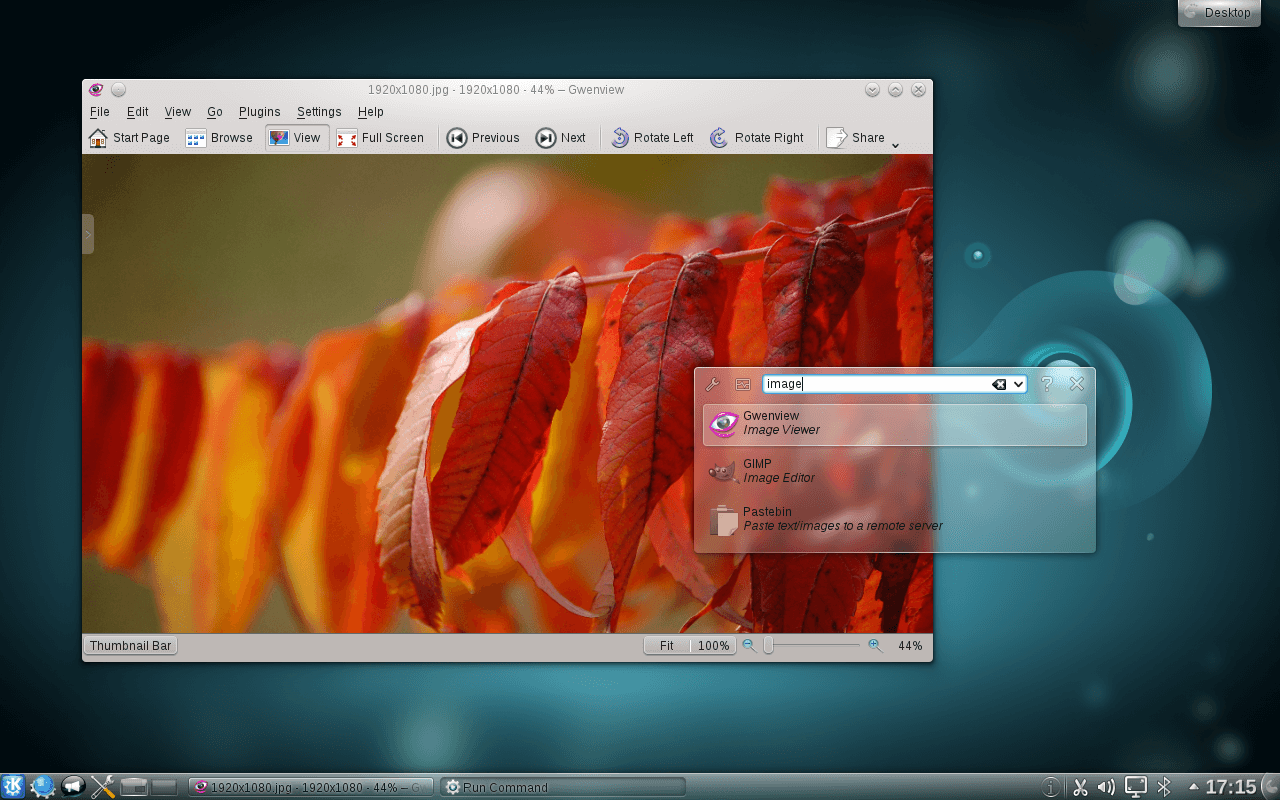Screen dimensions: 1280x800
Task: Select Rotate Left in Gwenview toolbar
Action: click(x=652, y=137)
